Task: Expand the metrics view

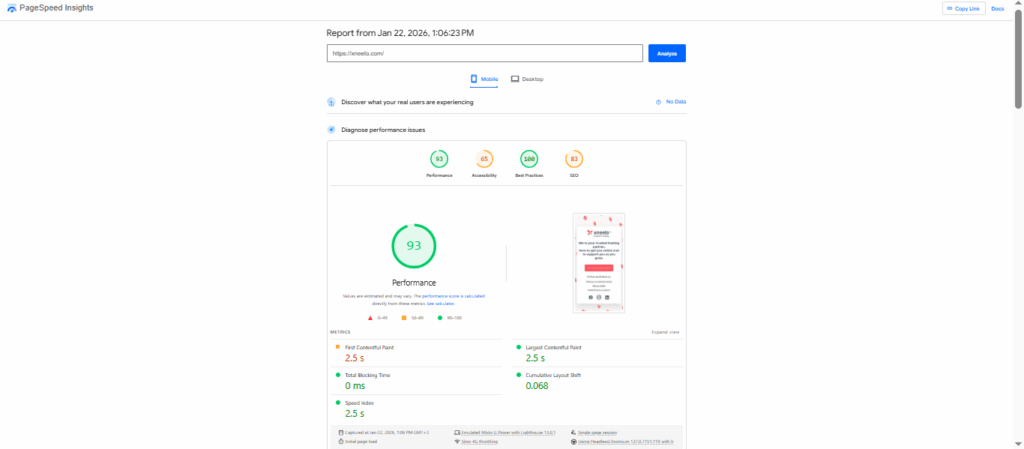Action: click(665, 331)
